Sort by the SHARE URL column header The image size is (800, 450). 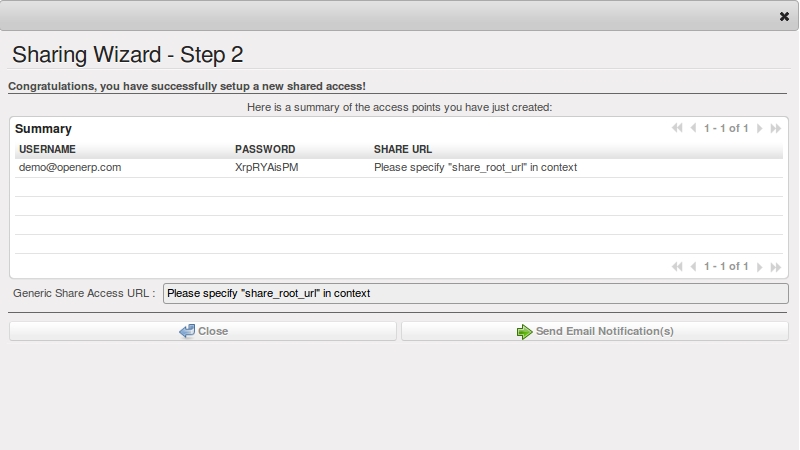coord(403,149)
